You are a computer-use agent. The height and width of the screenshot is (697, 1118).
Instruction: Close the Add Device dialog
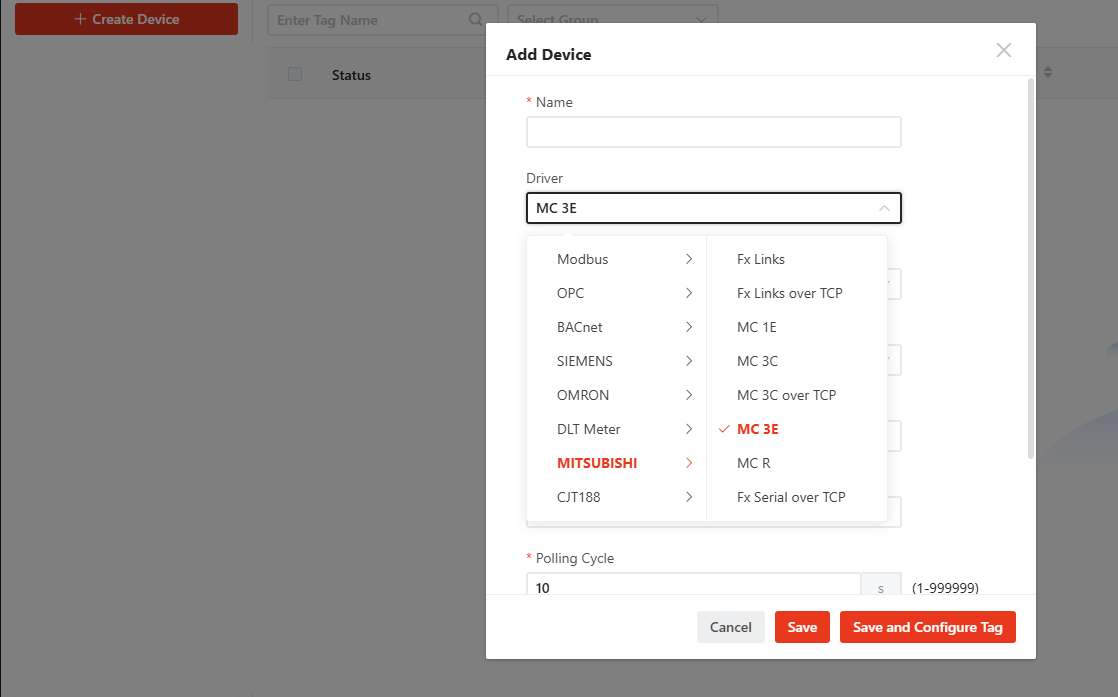click(x=1004, y=51)
